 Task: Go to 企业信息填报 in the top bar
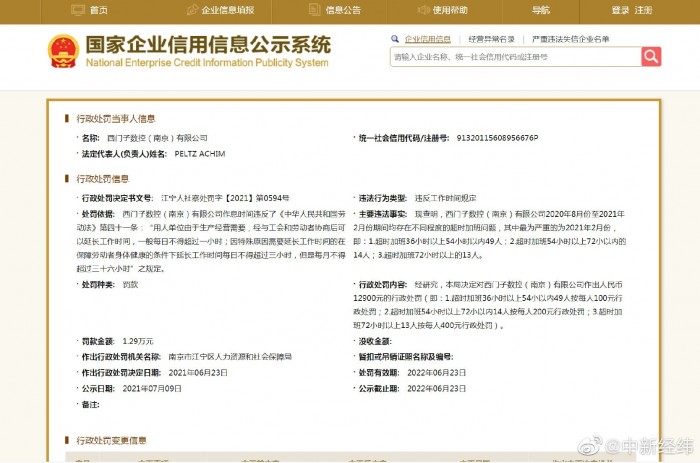click(228, 10)
